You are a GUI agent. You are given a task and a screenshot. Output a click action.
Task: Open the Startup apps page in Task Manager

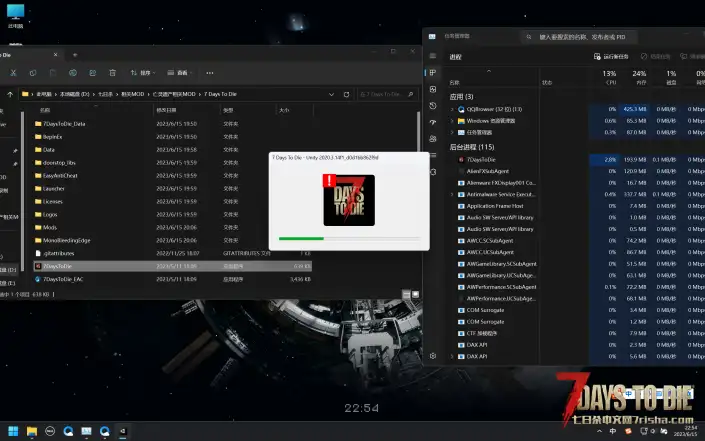(433, 122)
